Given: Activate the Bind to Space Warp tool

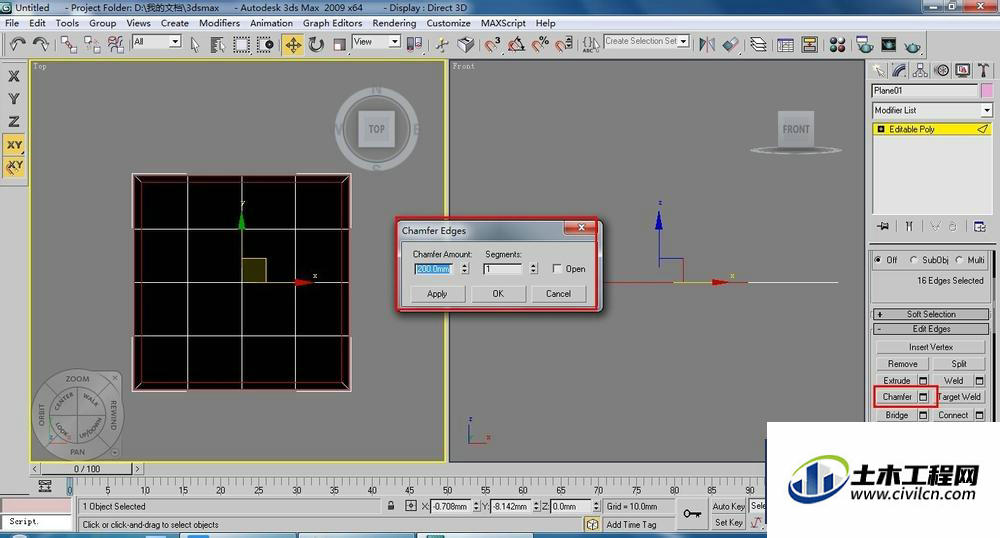Looking at the screenshot, I should (x=115, y=44).
